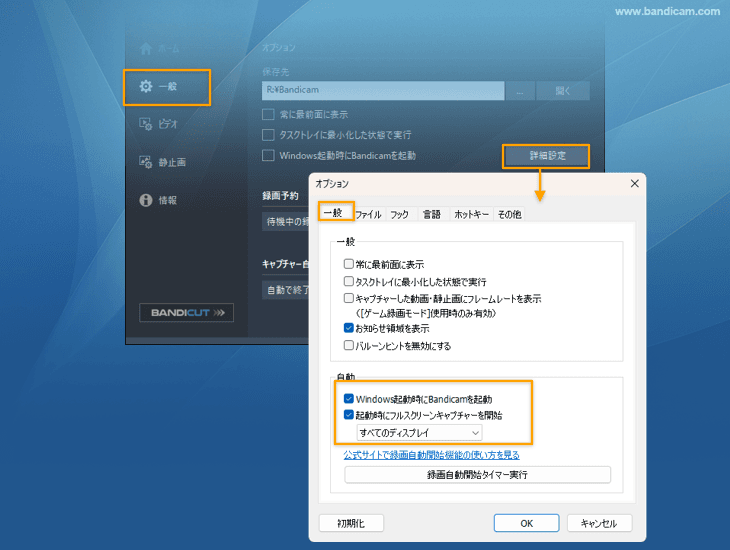Switch to the ホットキー tab
This screenshot has width=730, height=550.
(471, 214)
